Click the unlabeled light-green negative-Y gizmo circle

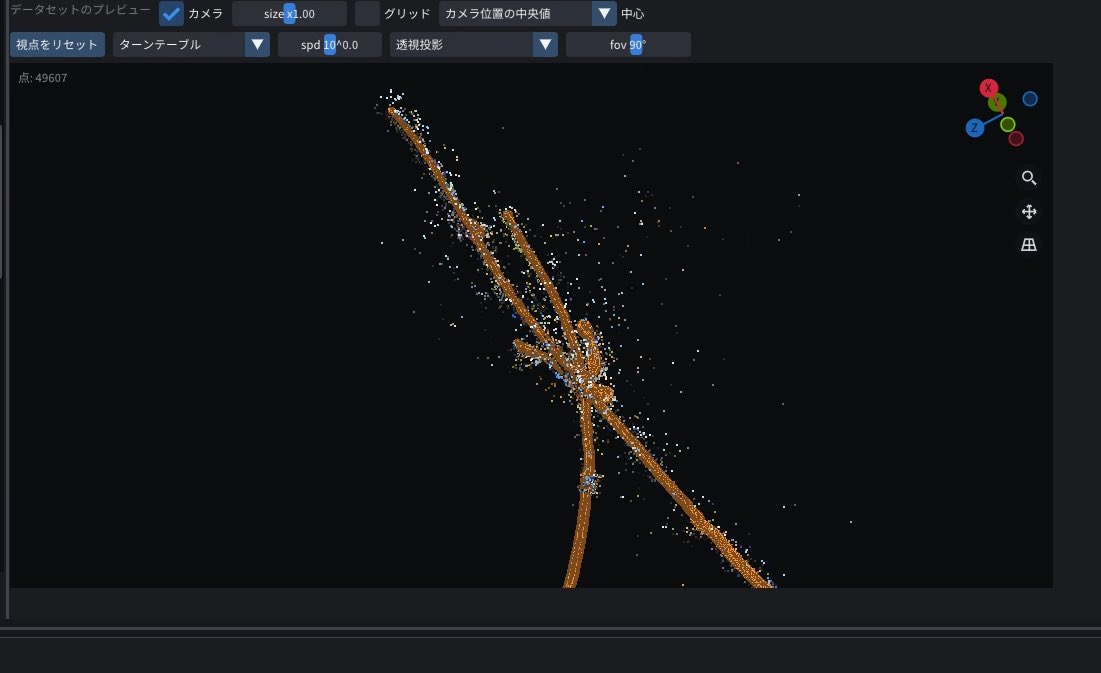1008,124
